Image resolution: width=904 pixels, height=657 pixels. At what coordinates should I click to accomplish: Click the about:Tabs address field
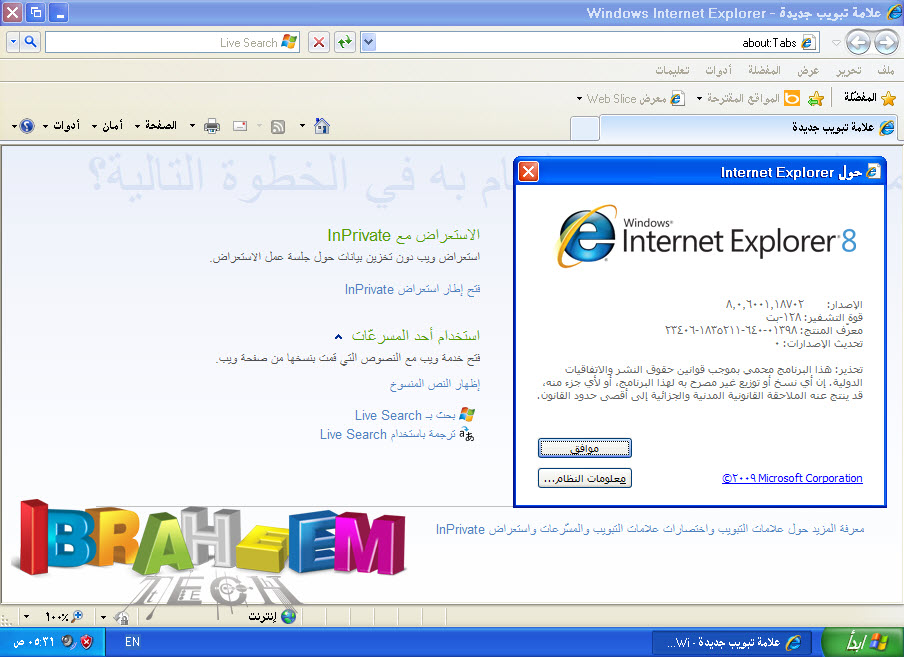[x=588, y=43]
